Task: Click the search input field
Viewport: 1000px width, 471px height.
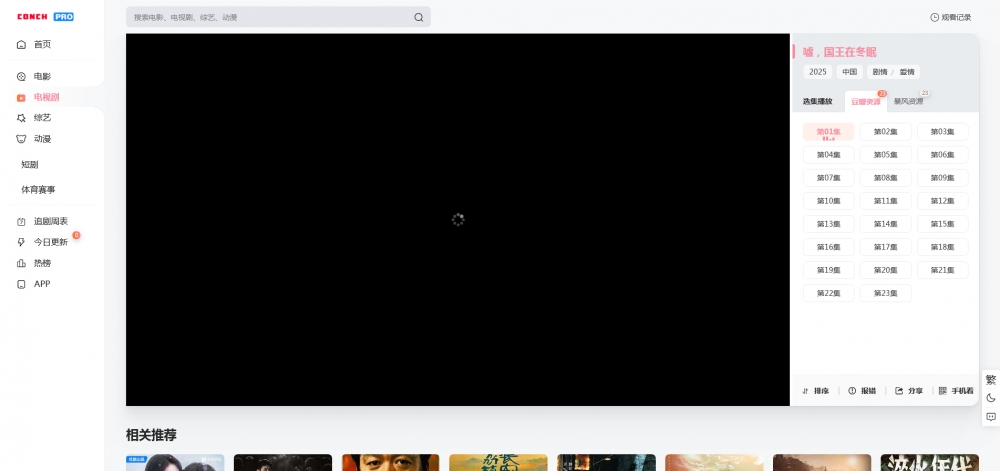Action: tap(270, 17)
